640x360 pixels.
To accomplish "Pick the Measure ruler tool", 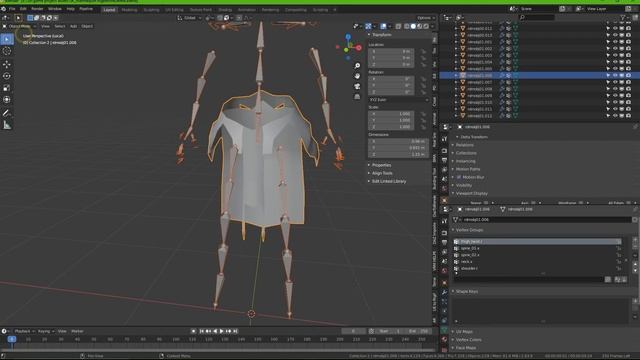I will point(7,125).
